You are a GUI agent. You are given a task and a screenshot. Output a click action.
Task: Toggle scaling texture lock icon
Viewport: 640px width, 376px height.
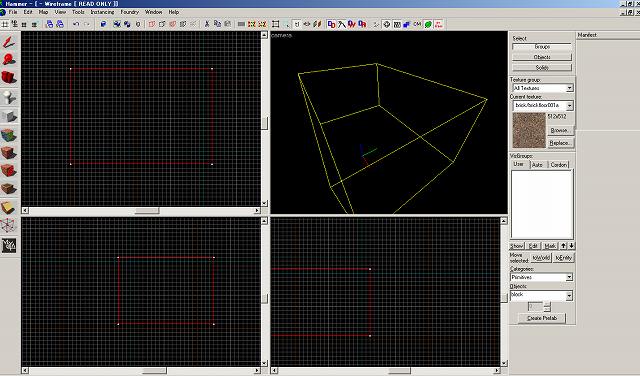click(307, 24)
